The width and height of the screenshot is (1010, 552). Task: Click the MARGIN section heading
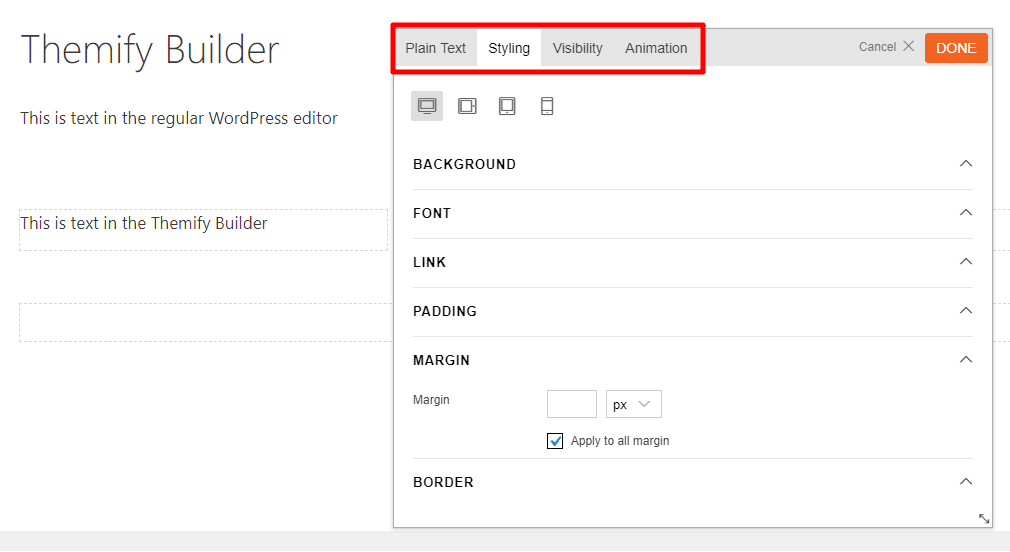pyautogui.click(x=441, y=360)
